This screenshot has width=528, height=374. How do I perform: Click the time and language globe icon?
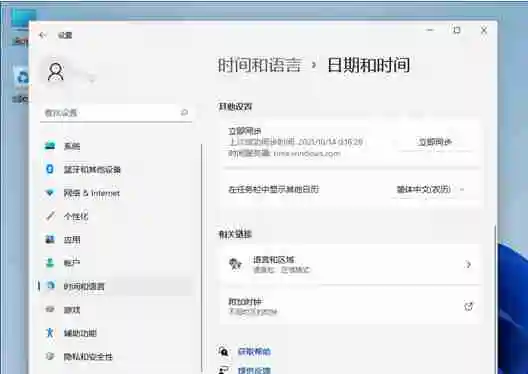tap(50, 286)
